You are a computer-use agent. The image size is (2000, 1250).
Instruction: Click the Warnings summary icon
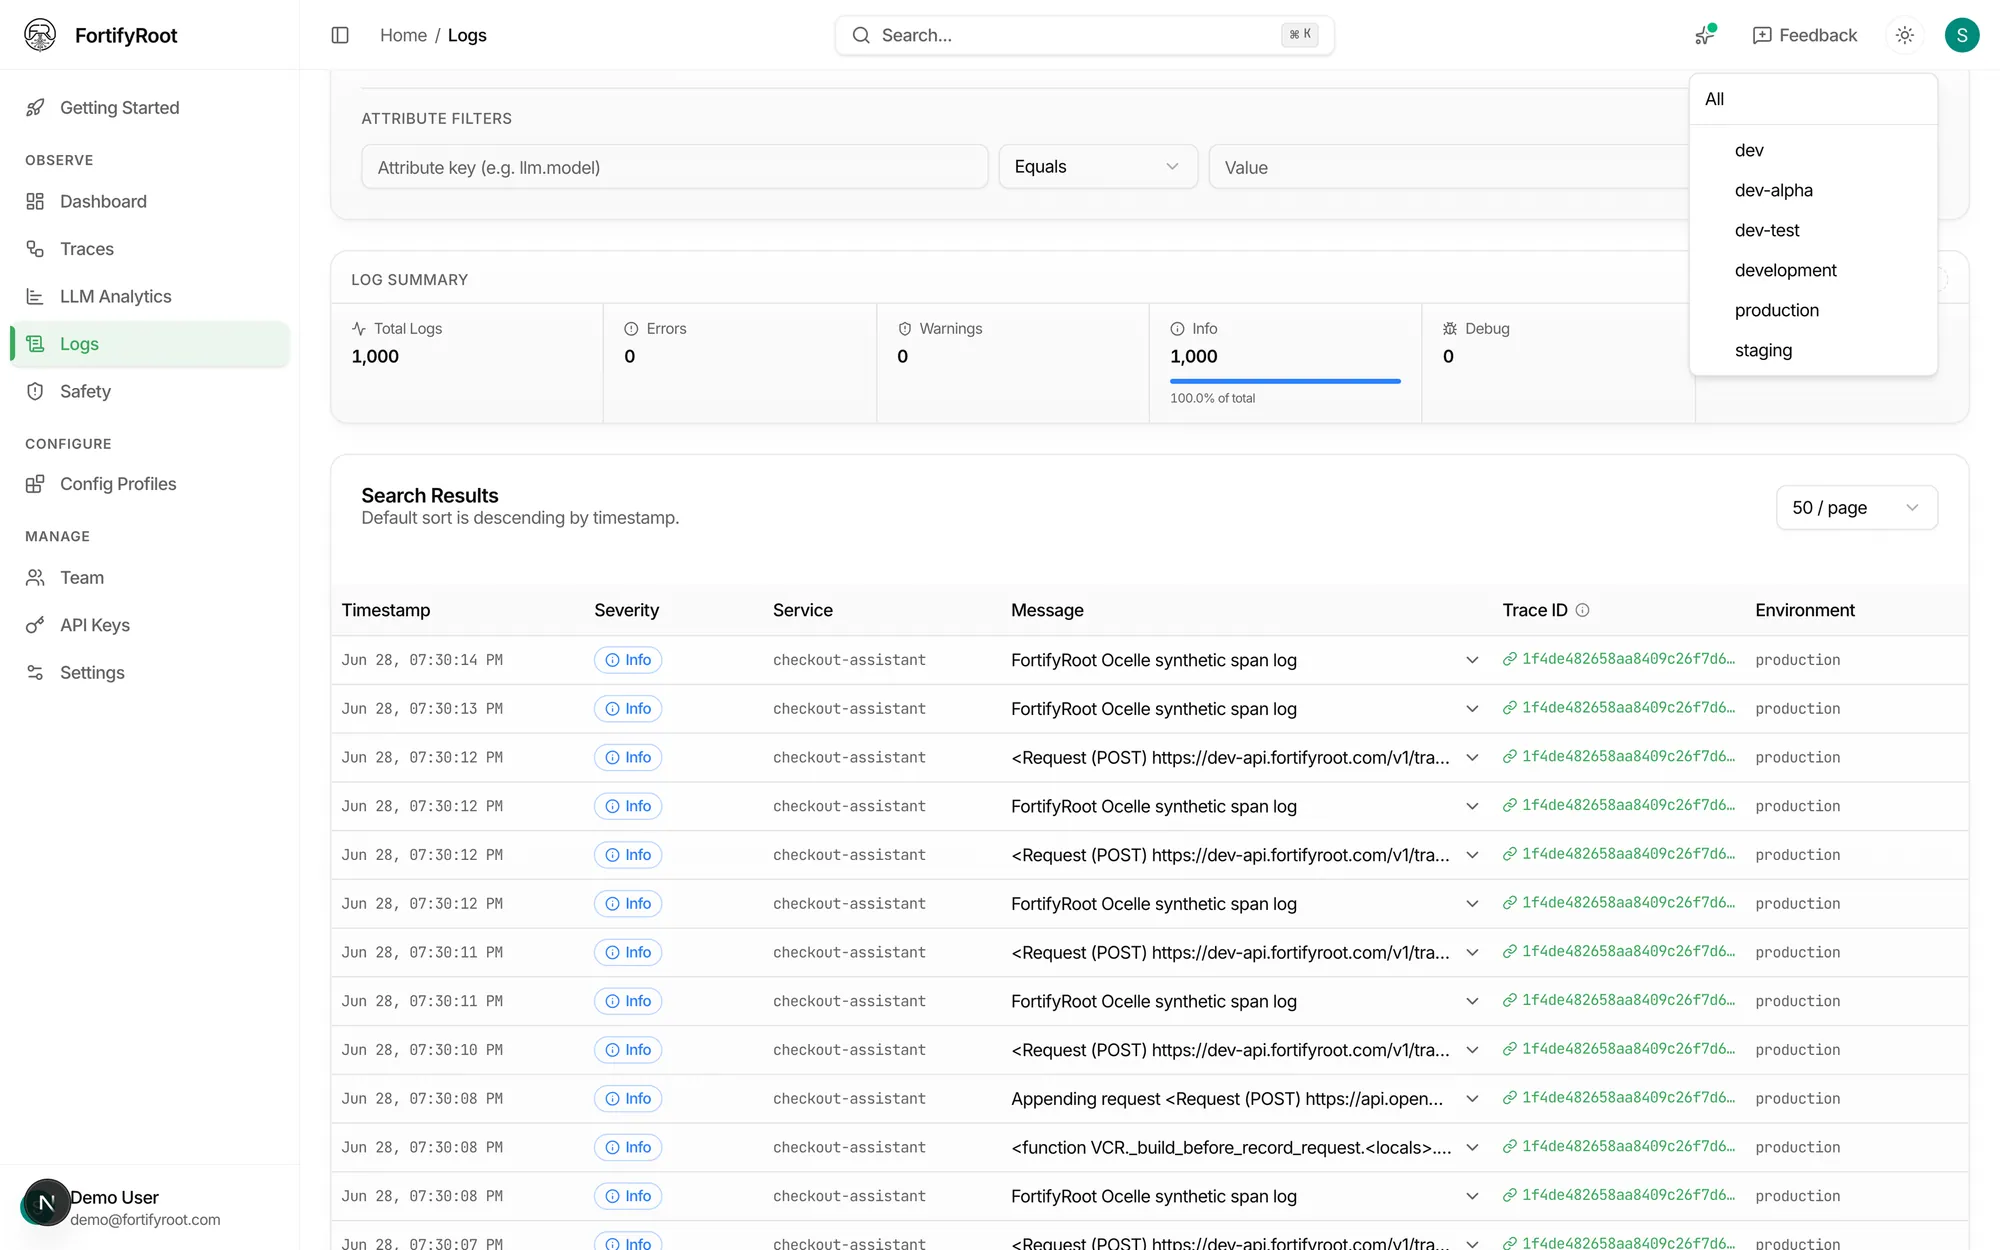(x=905, y=328)
